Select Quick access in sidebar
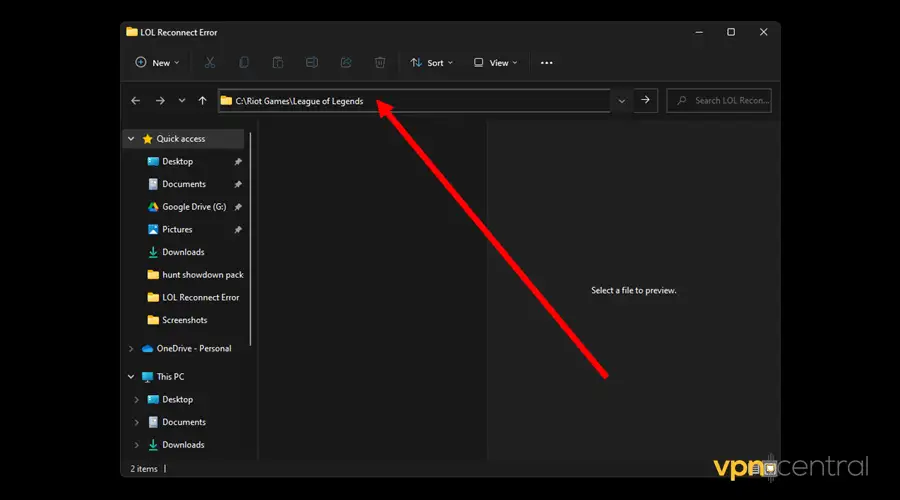 tap(180, 138)
